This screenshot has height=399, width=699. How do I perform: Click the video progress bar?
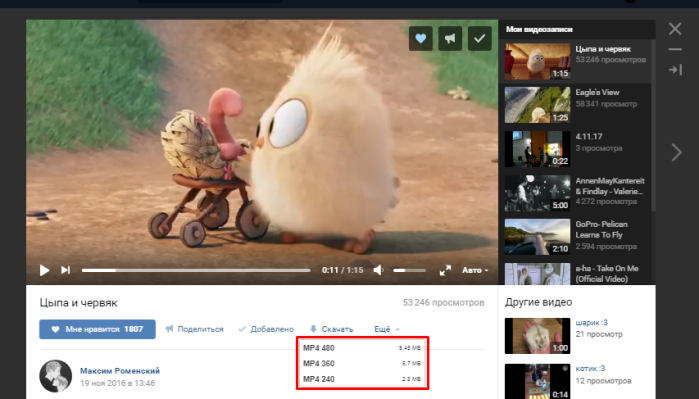point(196,270)
